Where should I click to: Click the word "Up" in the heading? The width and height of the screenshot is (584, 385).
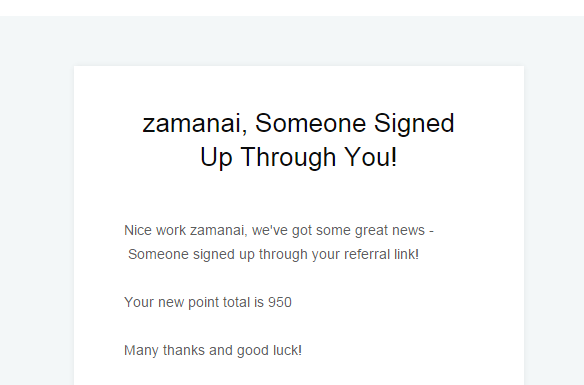tap(216, 159)
